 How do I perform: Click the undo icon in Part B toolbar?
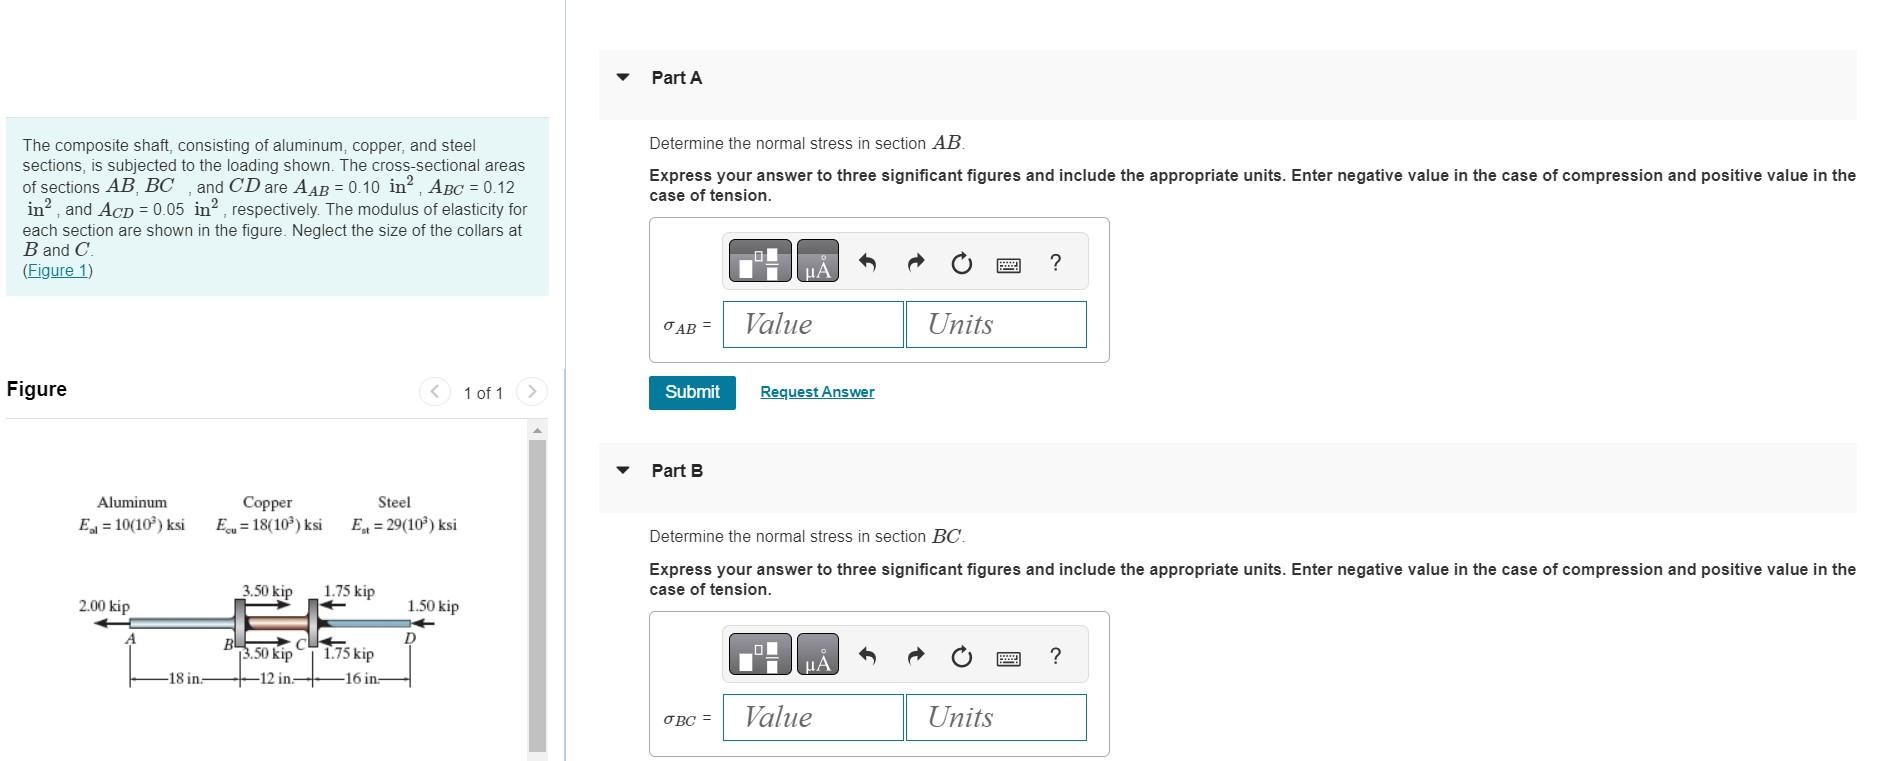(x=866, y=655)
